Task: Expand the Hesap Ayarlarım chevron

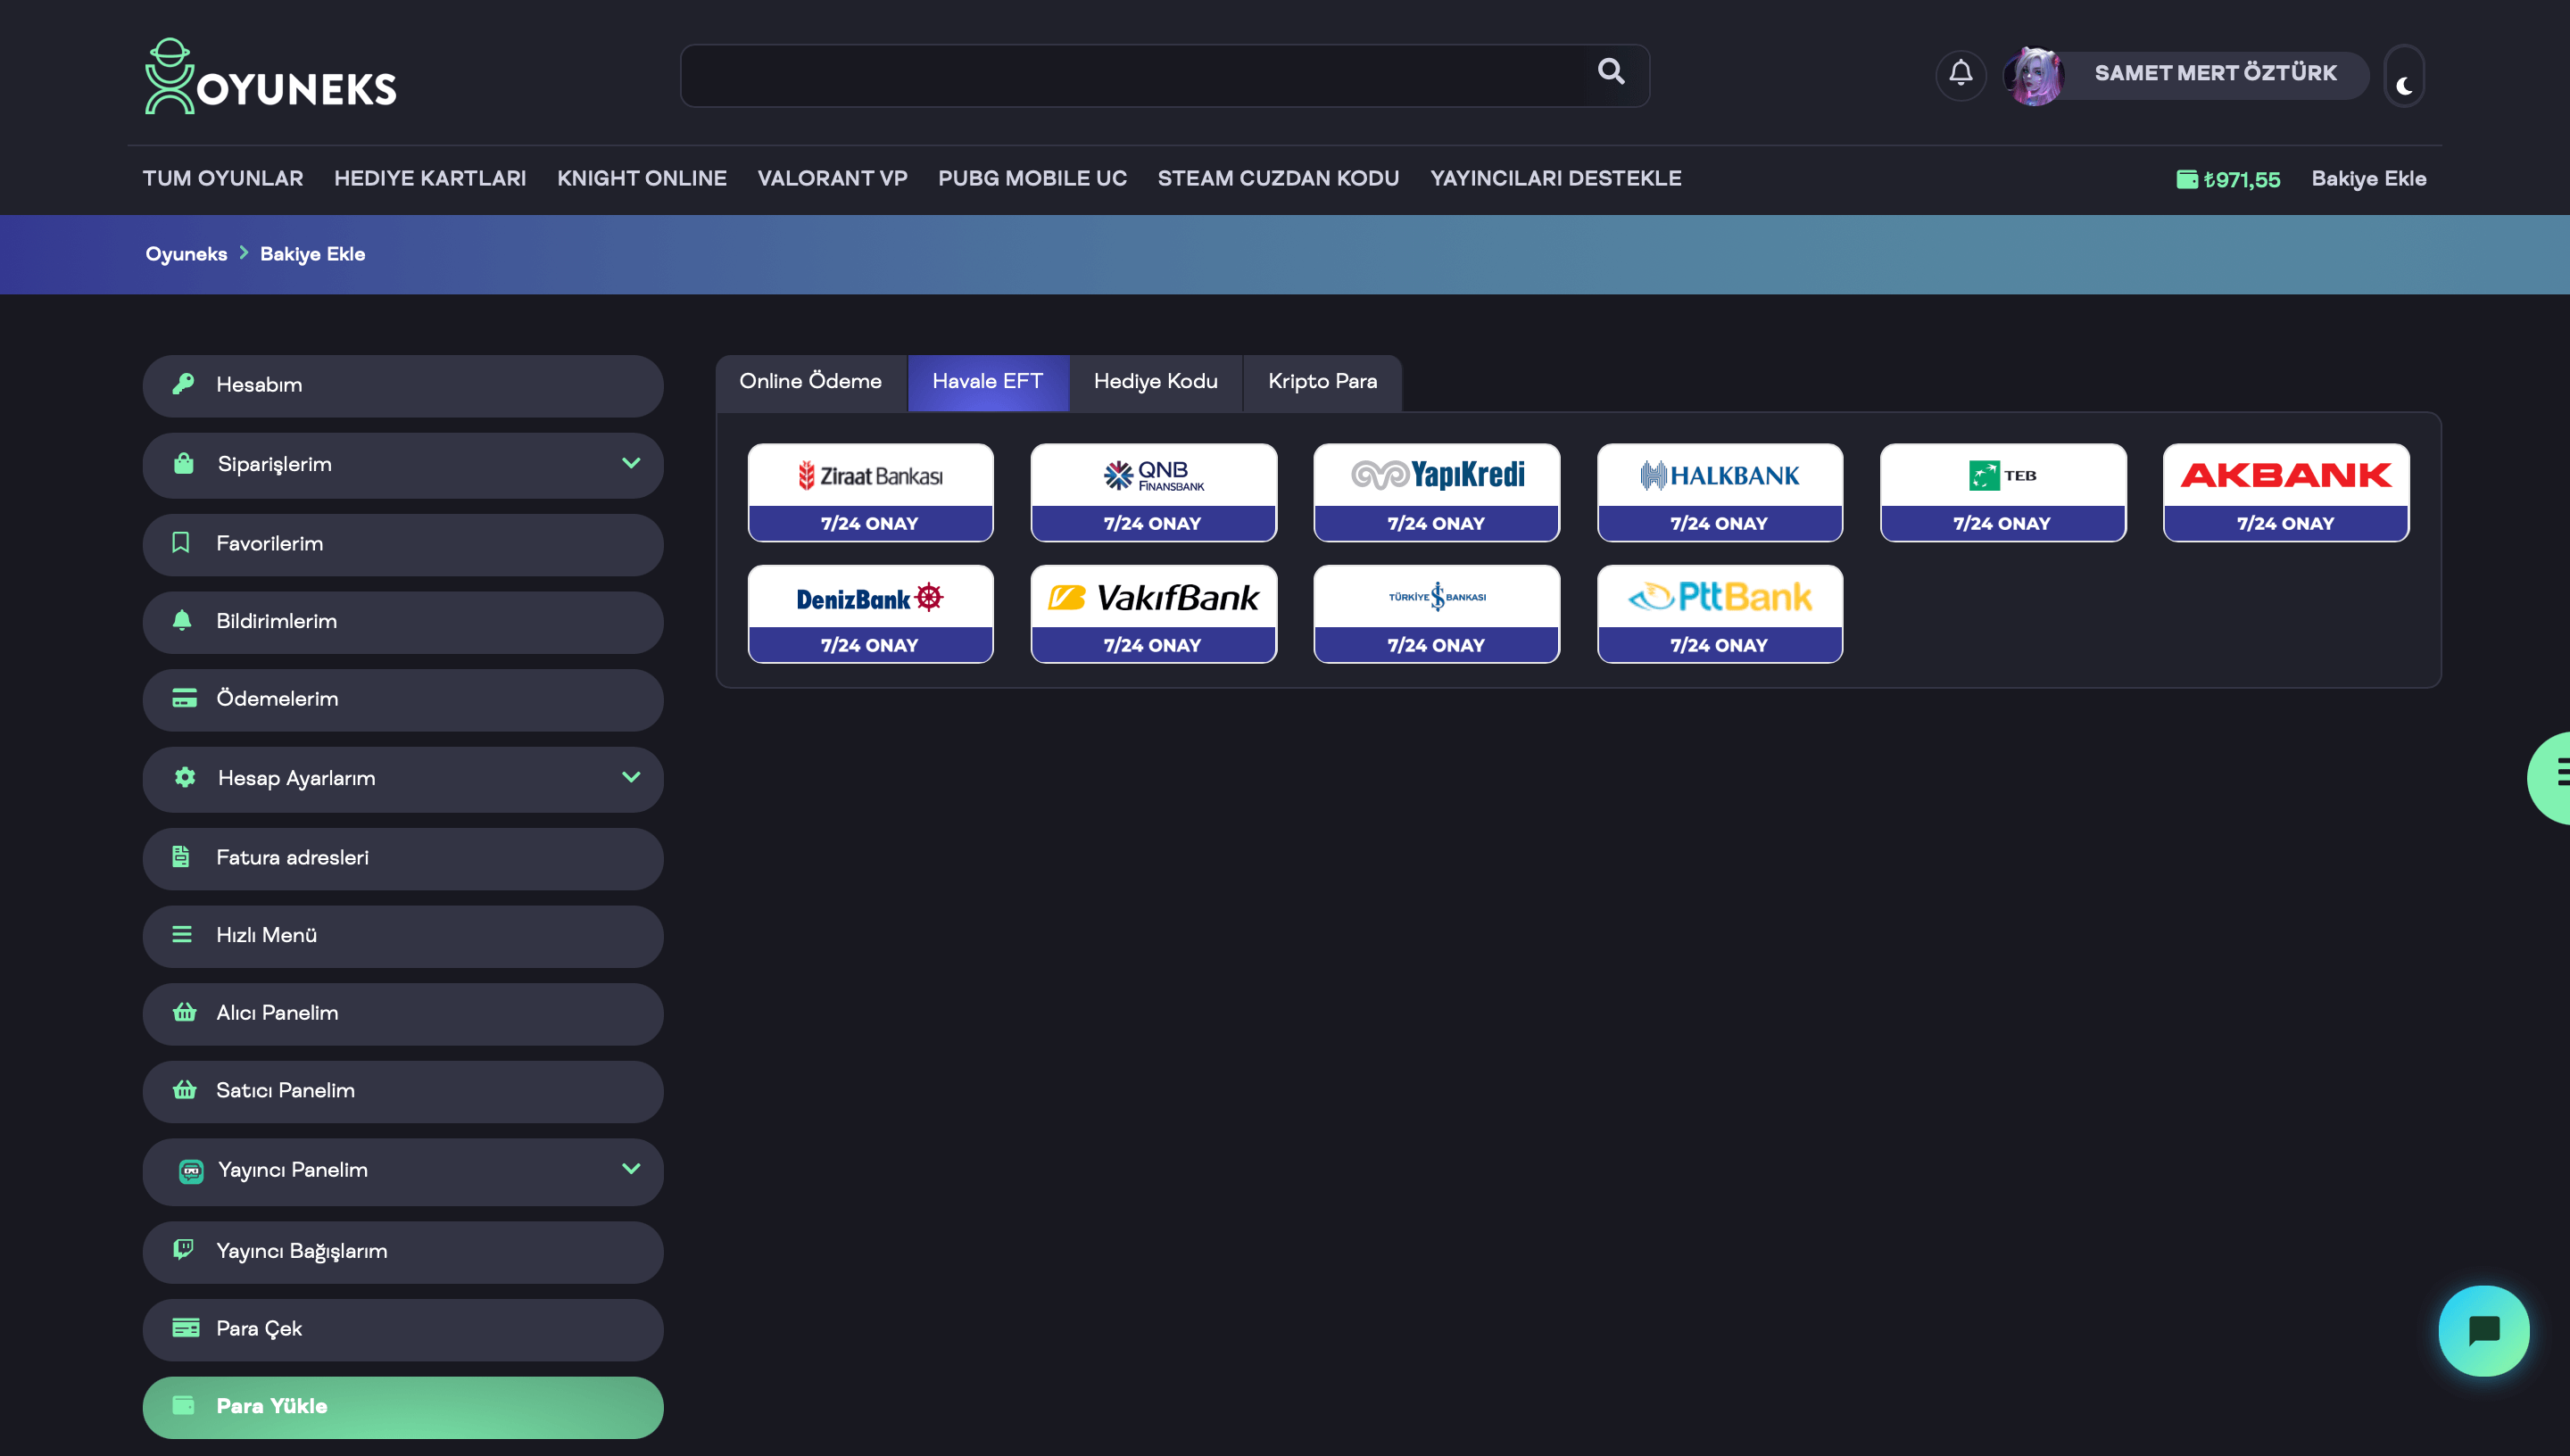Action: [x=631, y=777]
